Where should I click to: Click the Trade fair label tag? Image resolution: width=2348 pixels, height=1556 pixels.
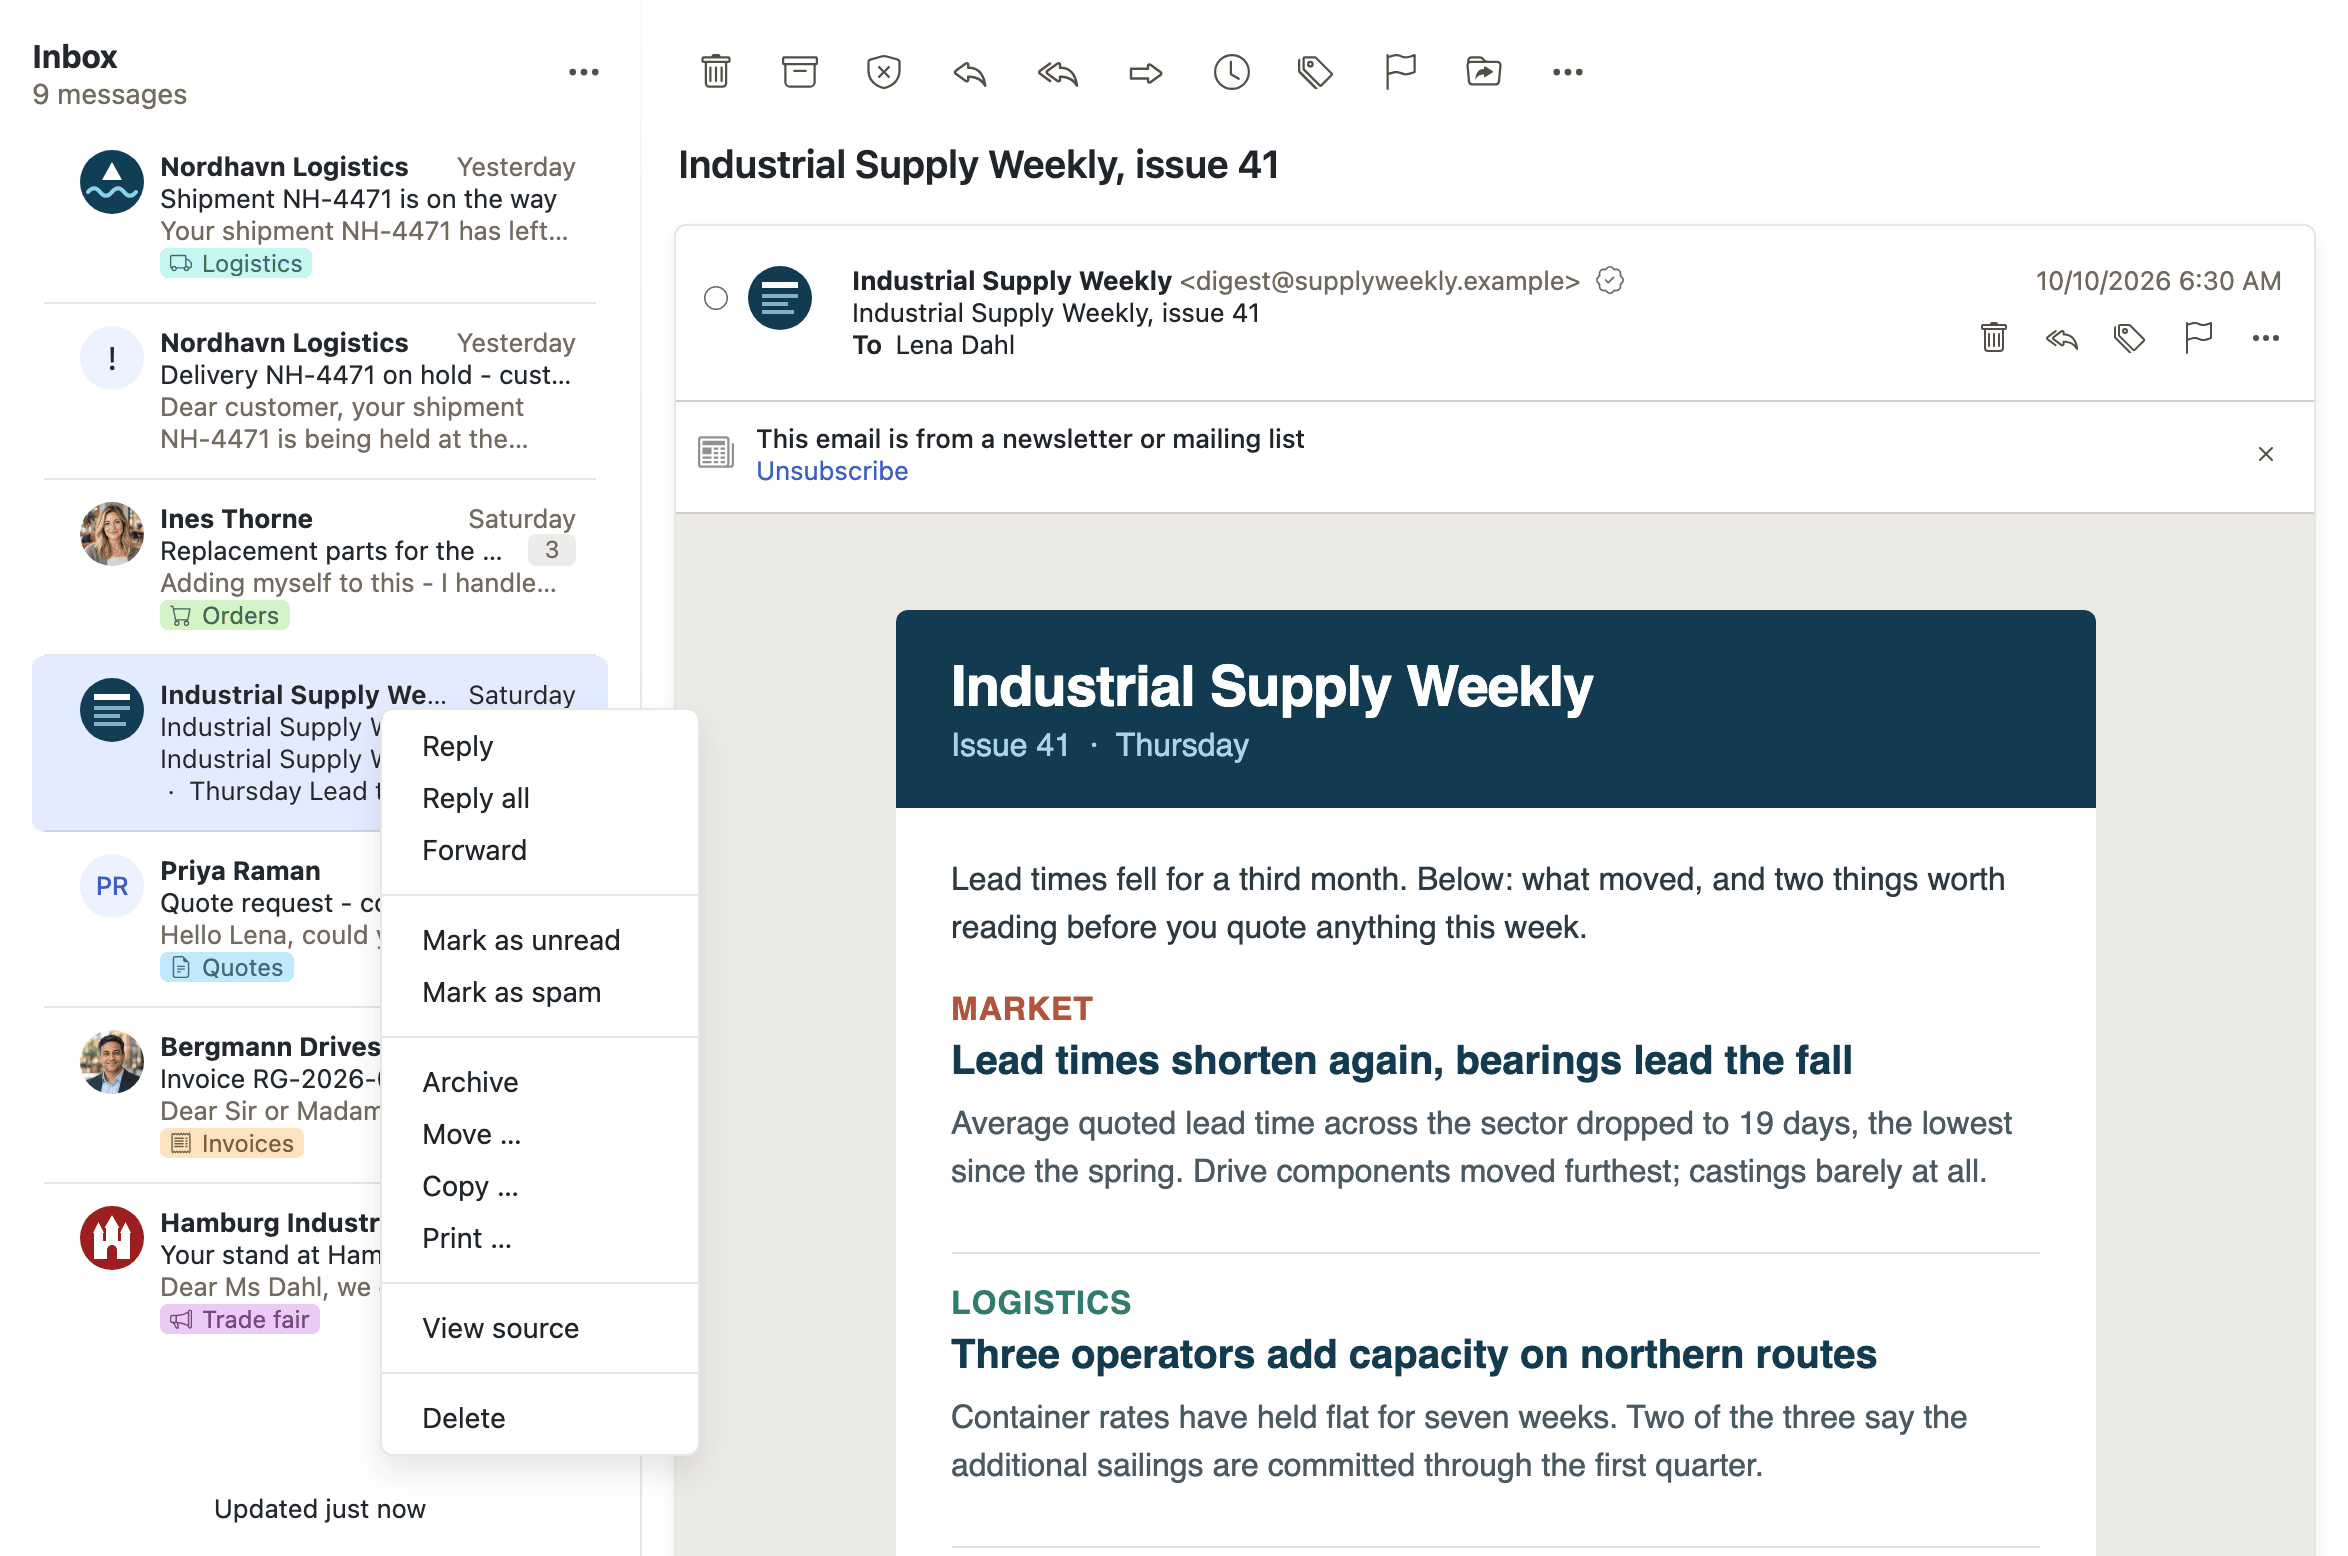(240, 1320)
